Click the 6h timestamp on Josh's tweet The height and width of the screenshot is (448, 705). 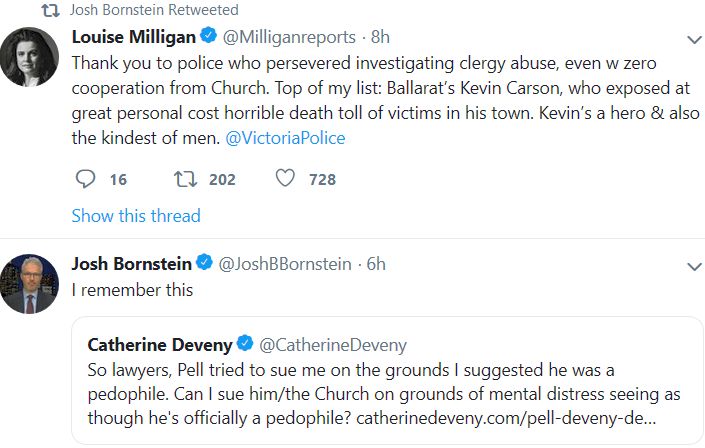pyautogui.click(x=376, y=264)
